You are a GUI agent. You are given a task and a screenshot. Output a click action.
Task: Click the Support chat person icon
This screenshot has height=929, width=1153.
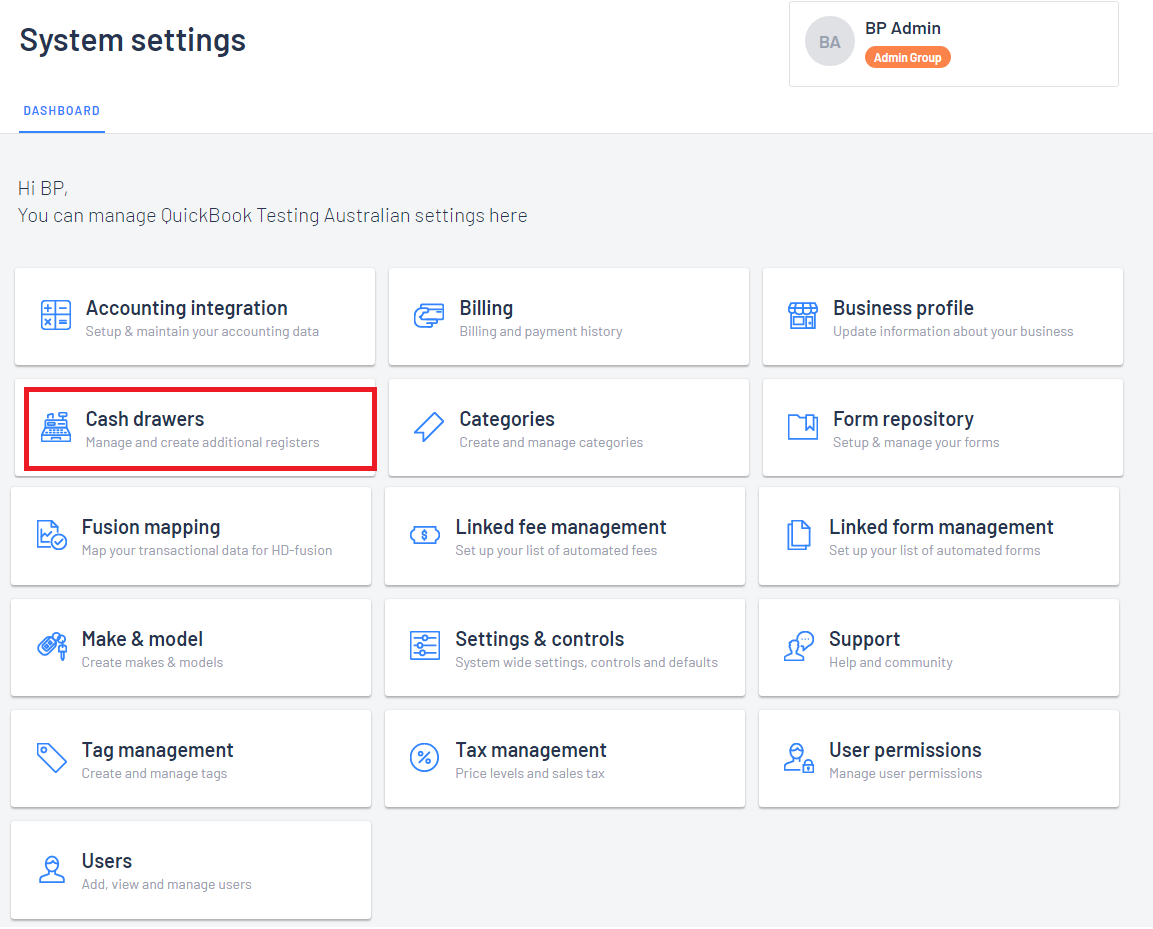tap(799, 646)
